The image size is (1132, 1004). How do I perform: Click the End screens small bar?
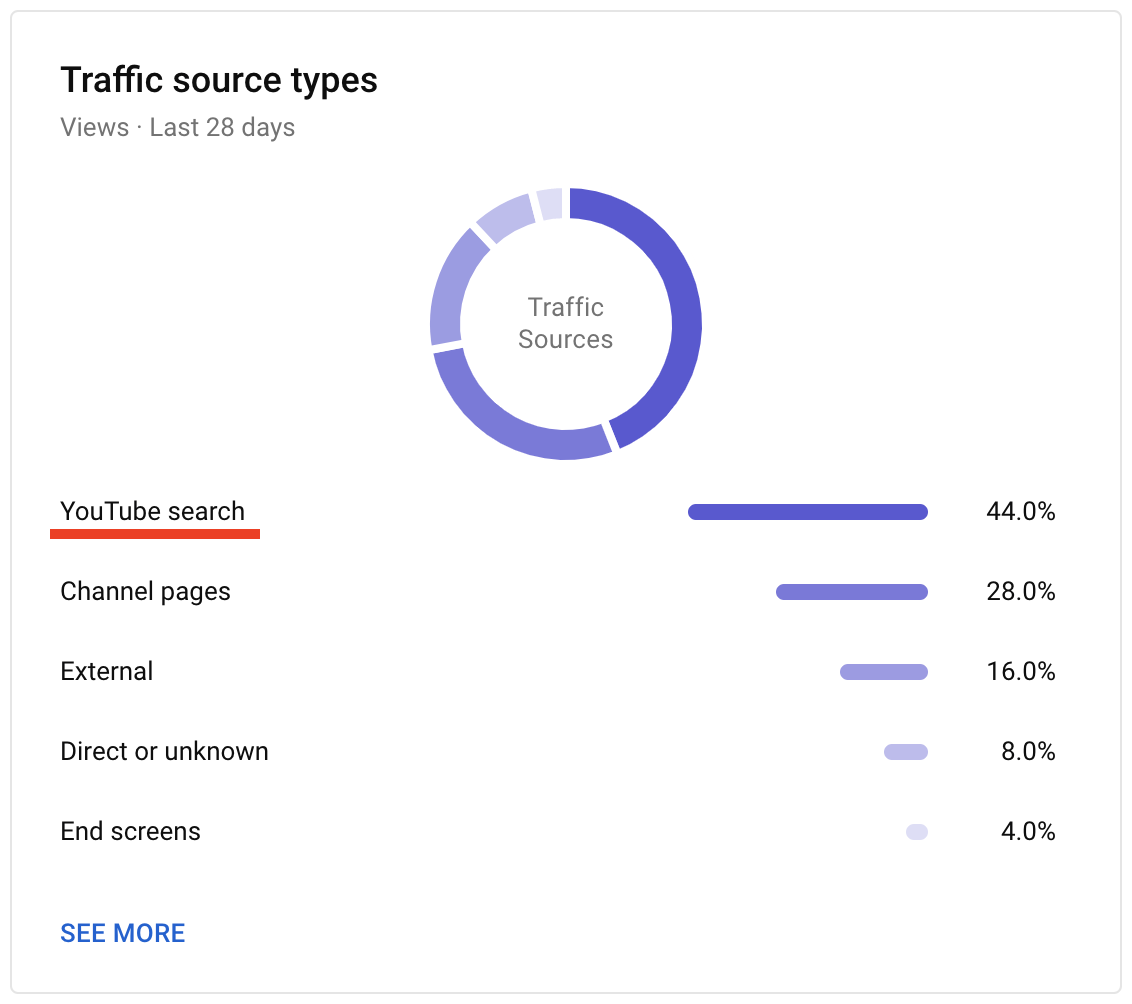(917, 832)
